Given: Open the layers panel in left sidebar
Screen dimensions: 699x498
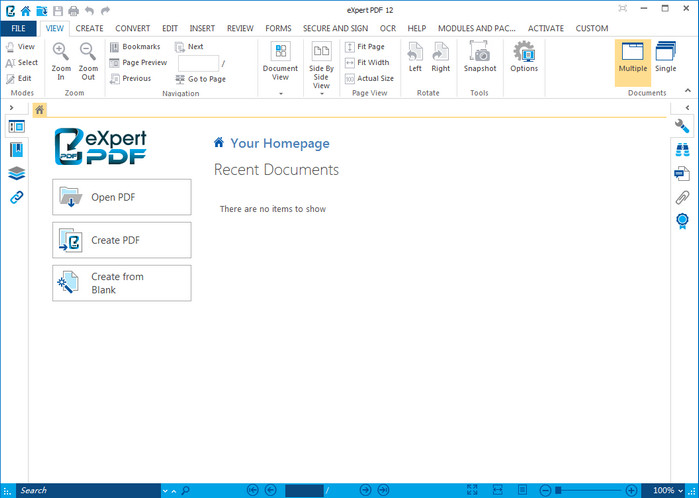Looking at the screenshot, I should (17, 173).
